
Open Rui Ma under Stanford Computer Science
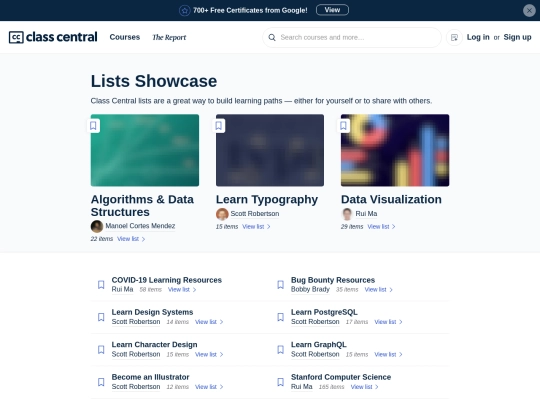pyautogui.click(x=302, y=387)
